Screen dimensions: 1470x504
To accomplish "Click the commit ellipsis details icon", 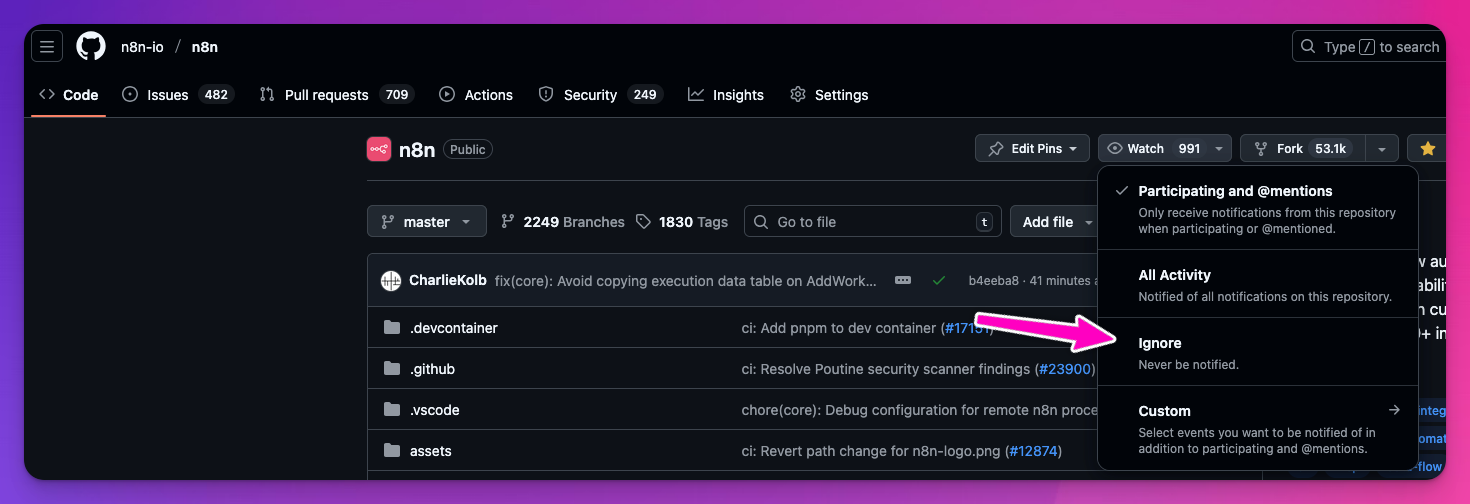I will [x=903, y=281].
